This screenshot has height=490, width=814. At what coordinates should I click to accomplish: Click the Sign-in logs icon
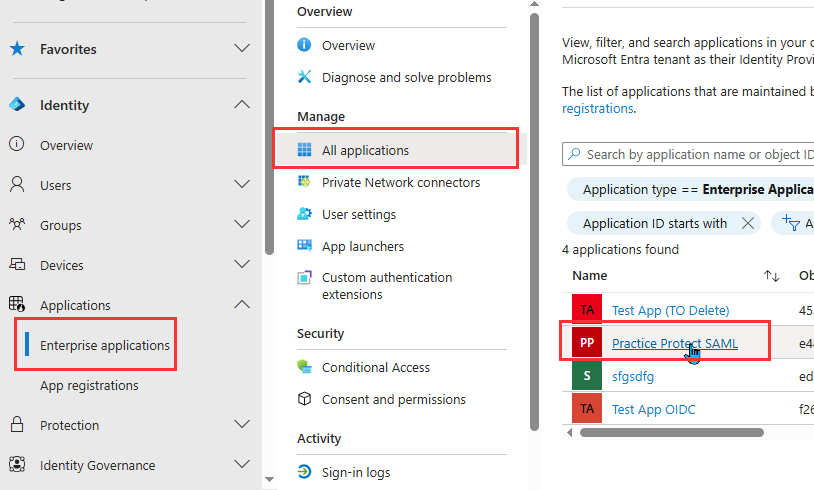tap(304, 472)
